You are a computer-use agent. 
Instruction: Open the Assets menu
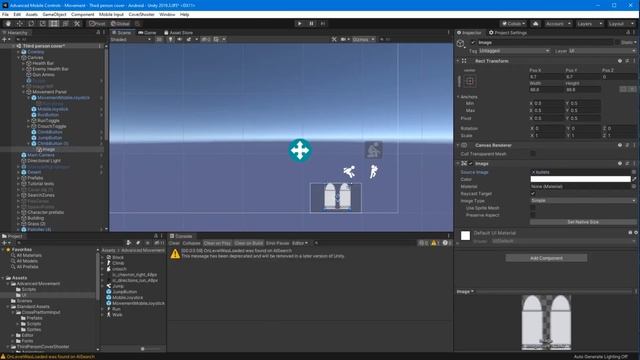click(31, 14)
